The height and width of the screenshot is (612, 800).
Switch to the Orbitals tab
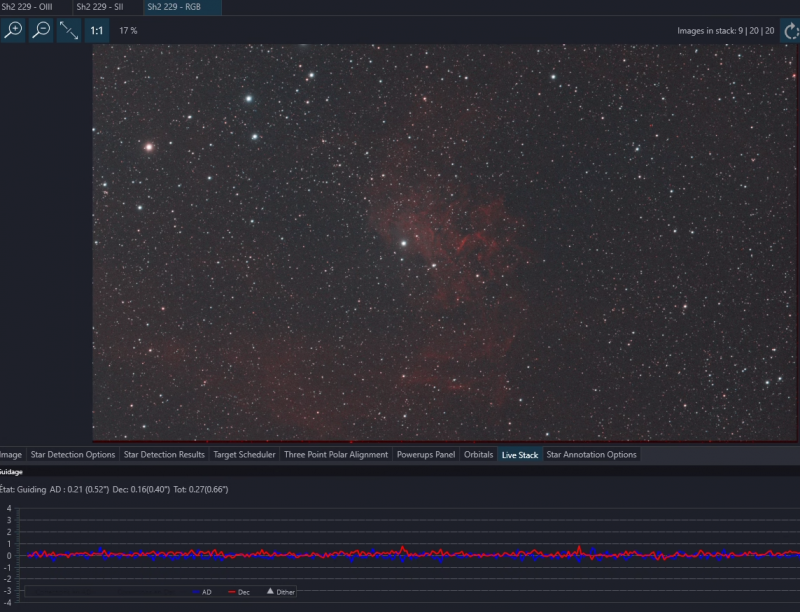pyautogui.click(x=479, y=454)
